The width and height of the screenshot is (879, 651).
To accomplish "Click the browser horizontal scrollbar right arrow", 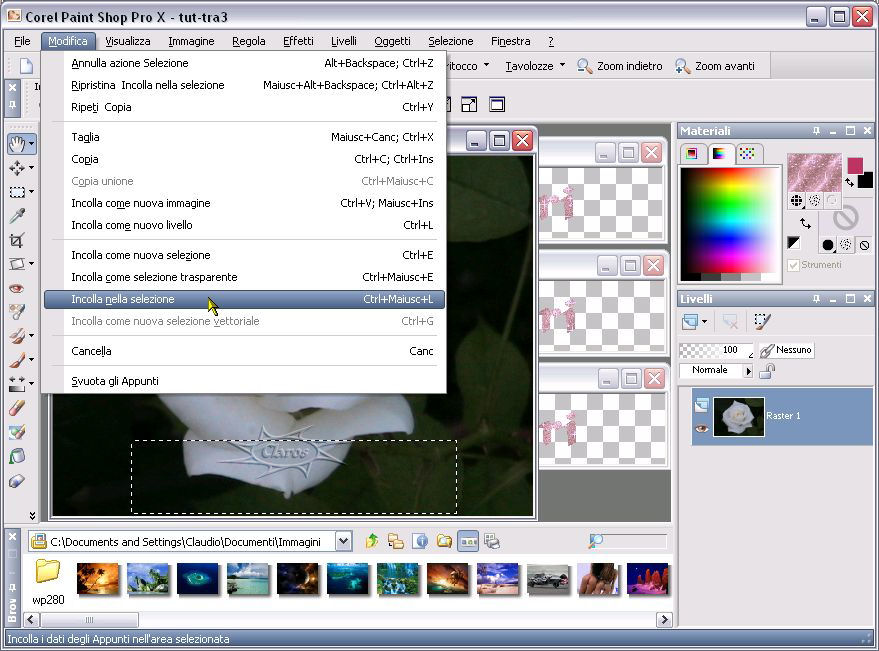I will pyautogui.click(x=664, y=620).
